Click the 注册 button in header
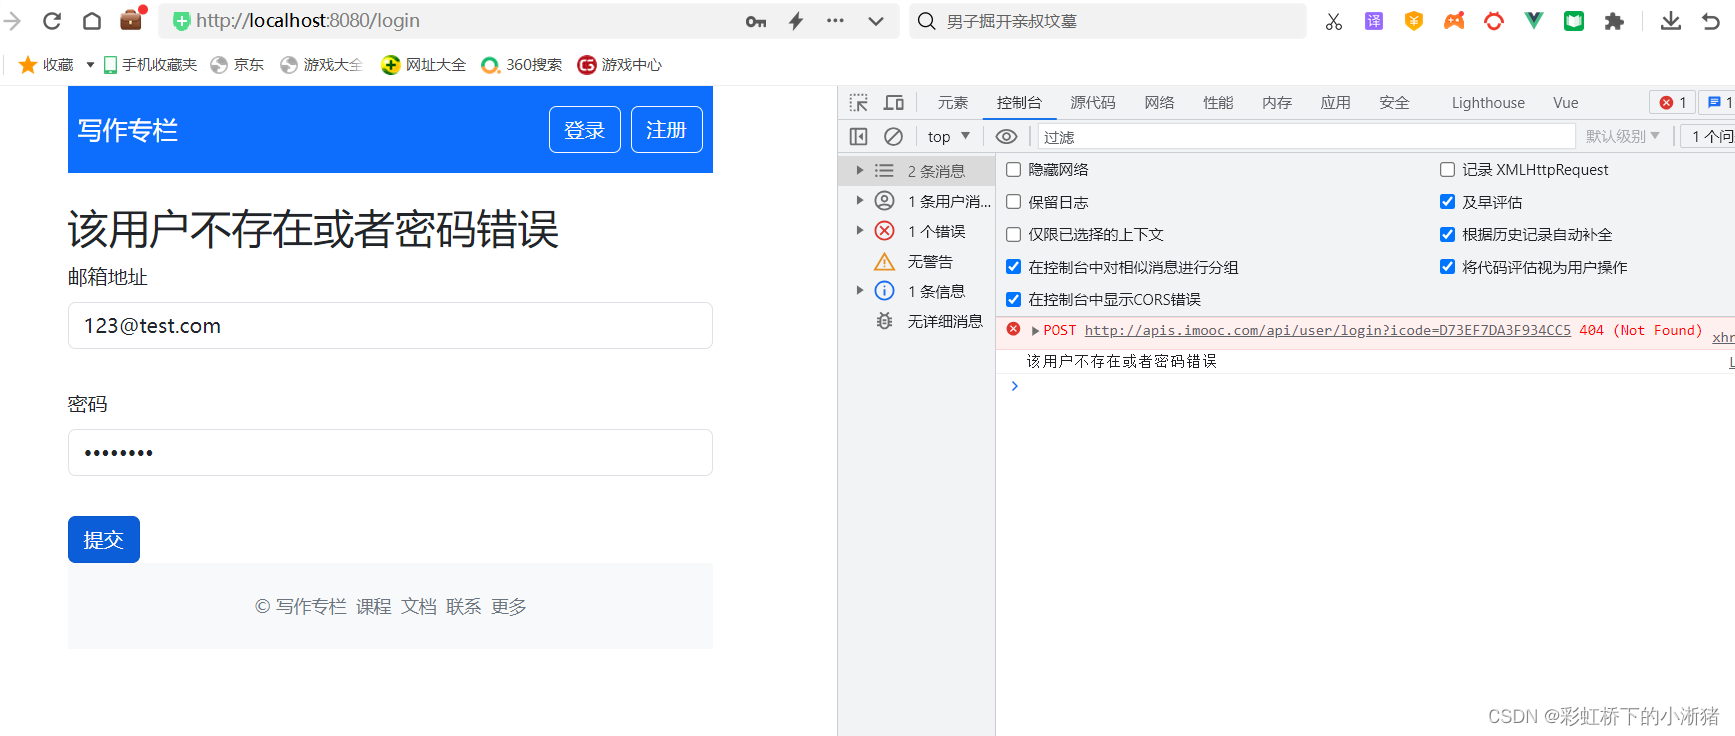Image resolution: width=1735 pixels, height=736 pixels. [667, 130]
